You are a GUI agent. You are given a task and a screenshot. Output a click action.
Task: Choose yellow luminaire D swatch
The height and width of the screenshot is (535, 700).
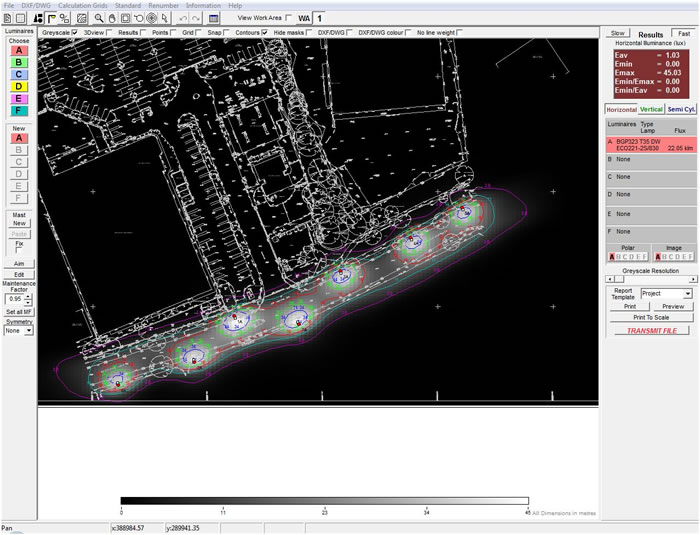(19, 87)
